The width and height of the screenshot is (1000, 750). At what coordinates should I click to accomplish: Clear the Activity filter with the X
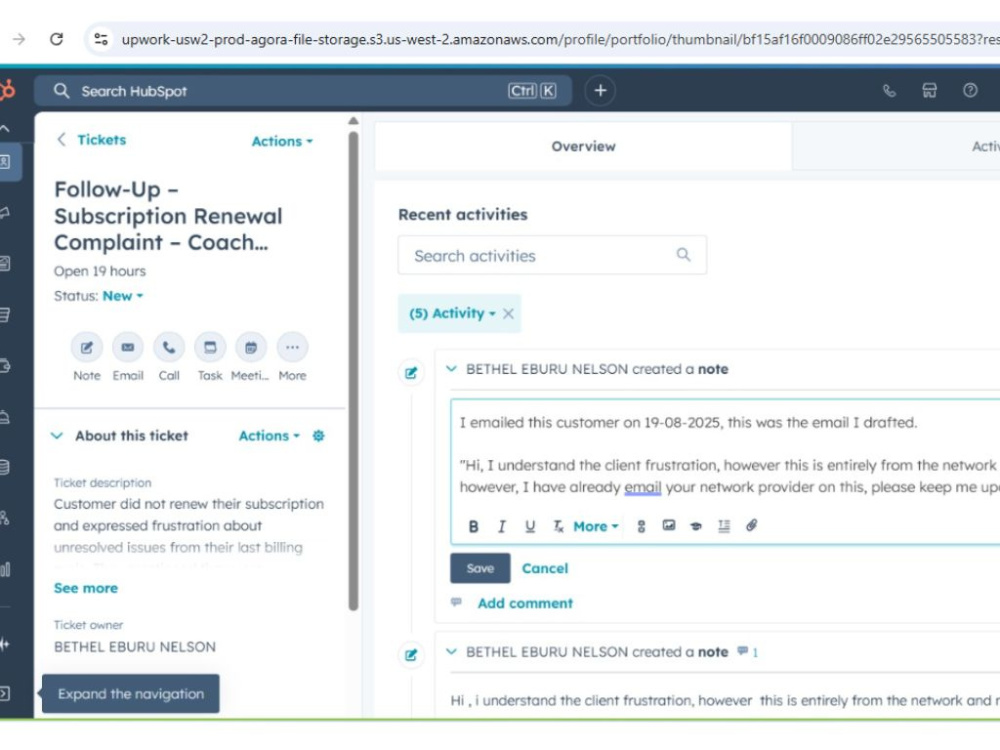click(508, 313)
